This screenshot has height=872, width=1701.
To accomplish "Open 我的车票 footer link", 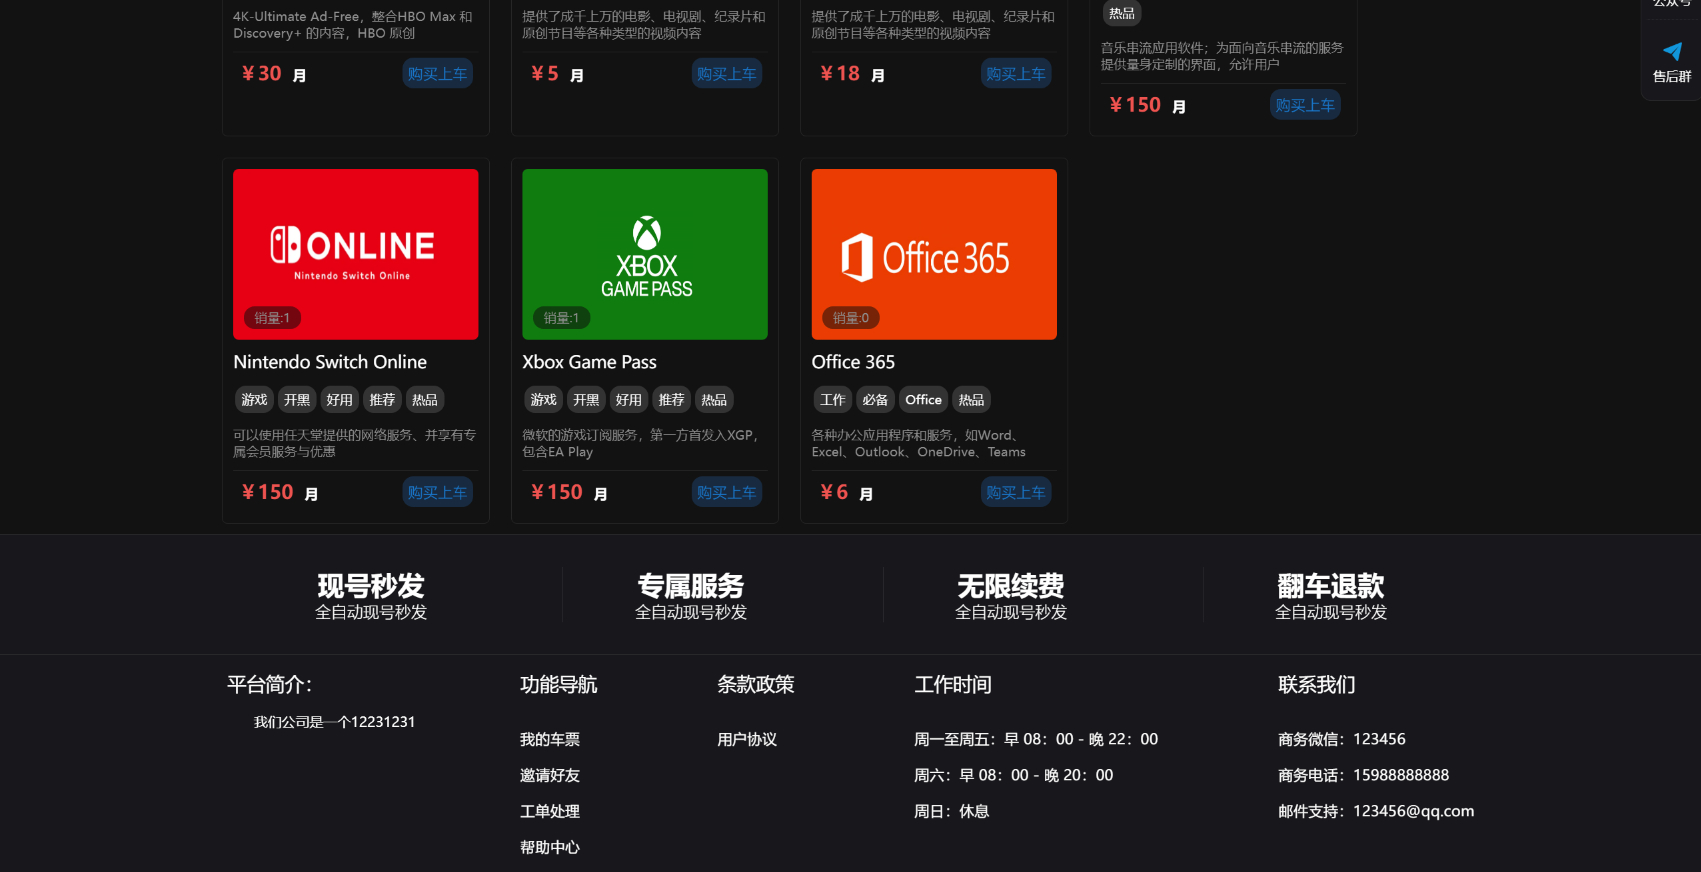I will [x=549, y=740].
